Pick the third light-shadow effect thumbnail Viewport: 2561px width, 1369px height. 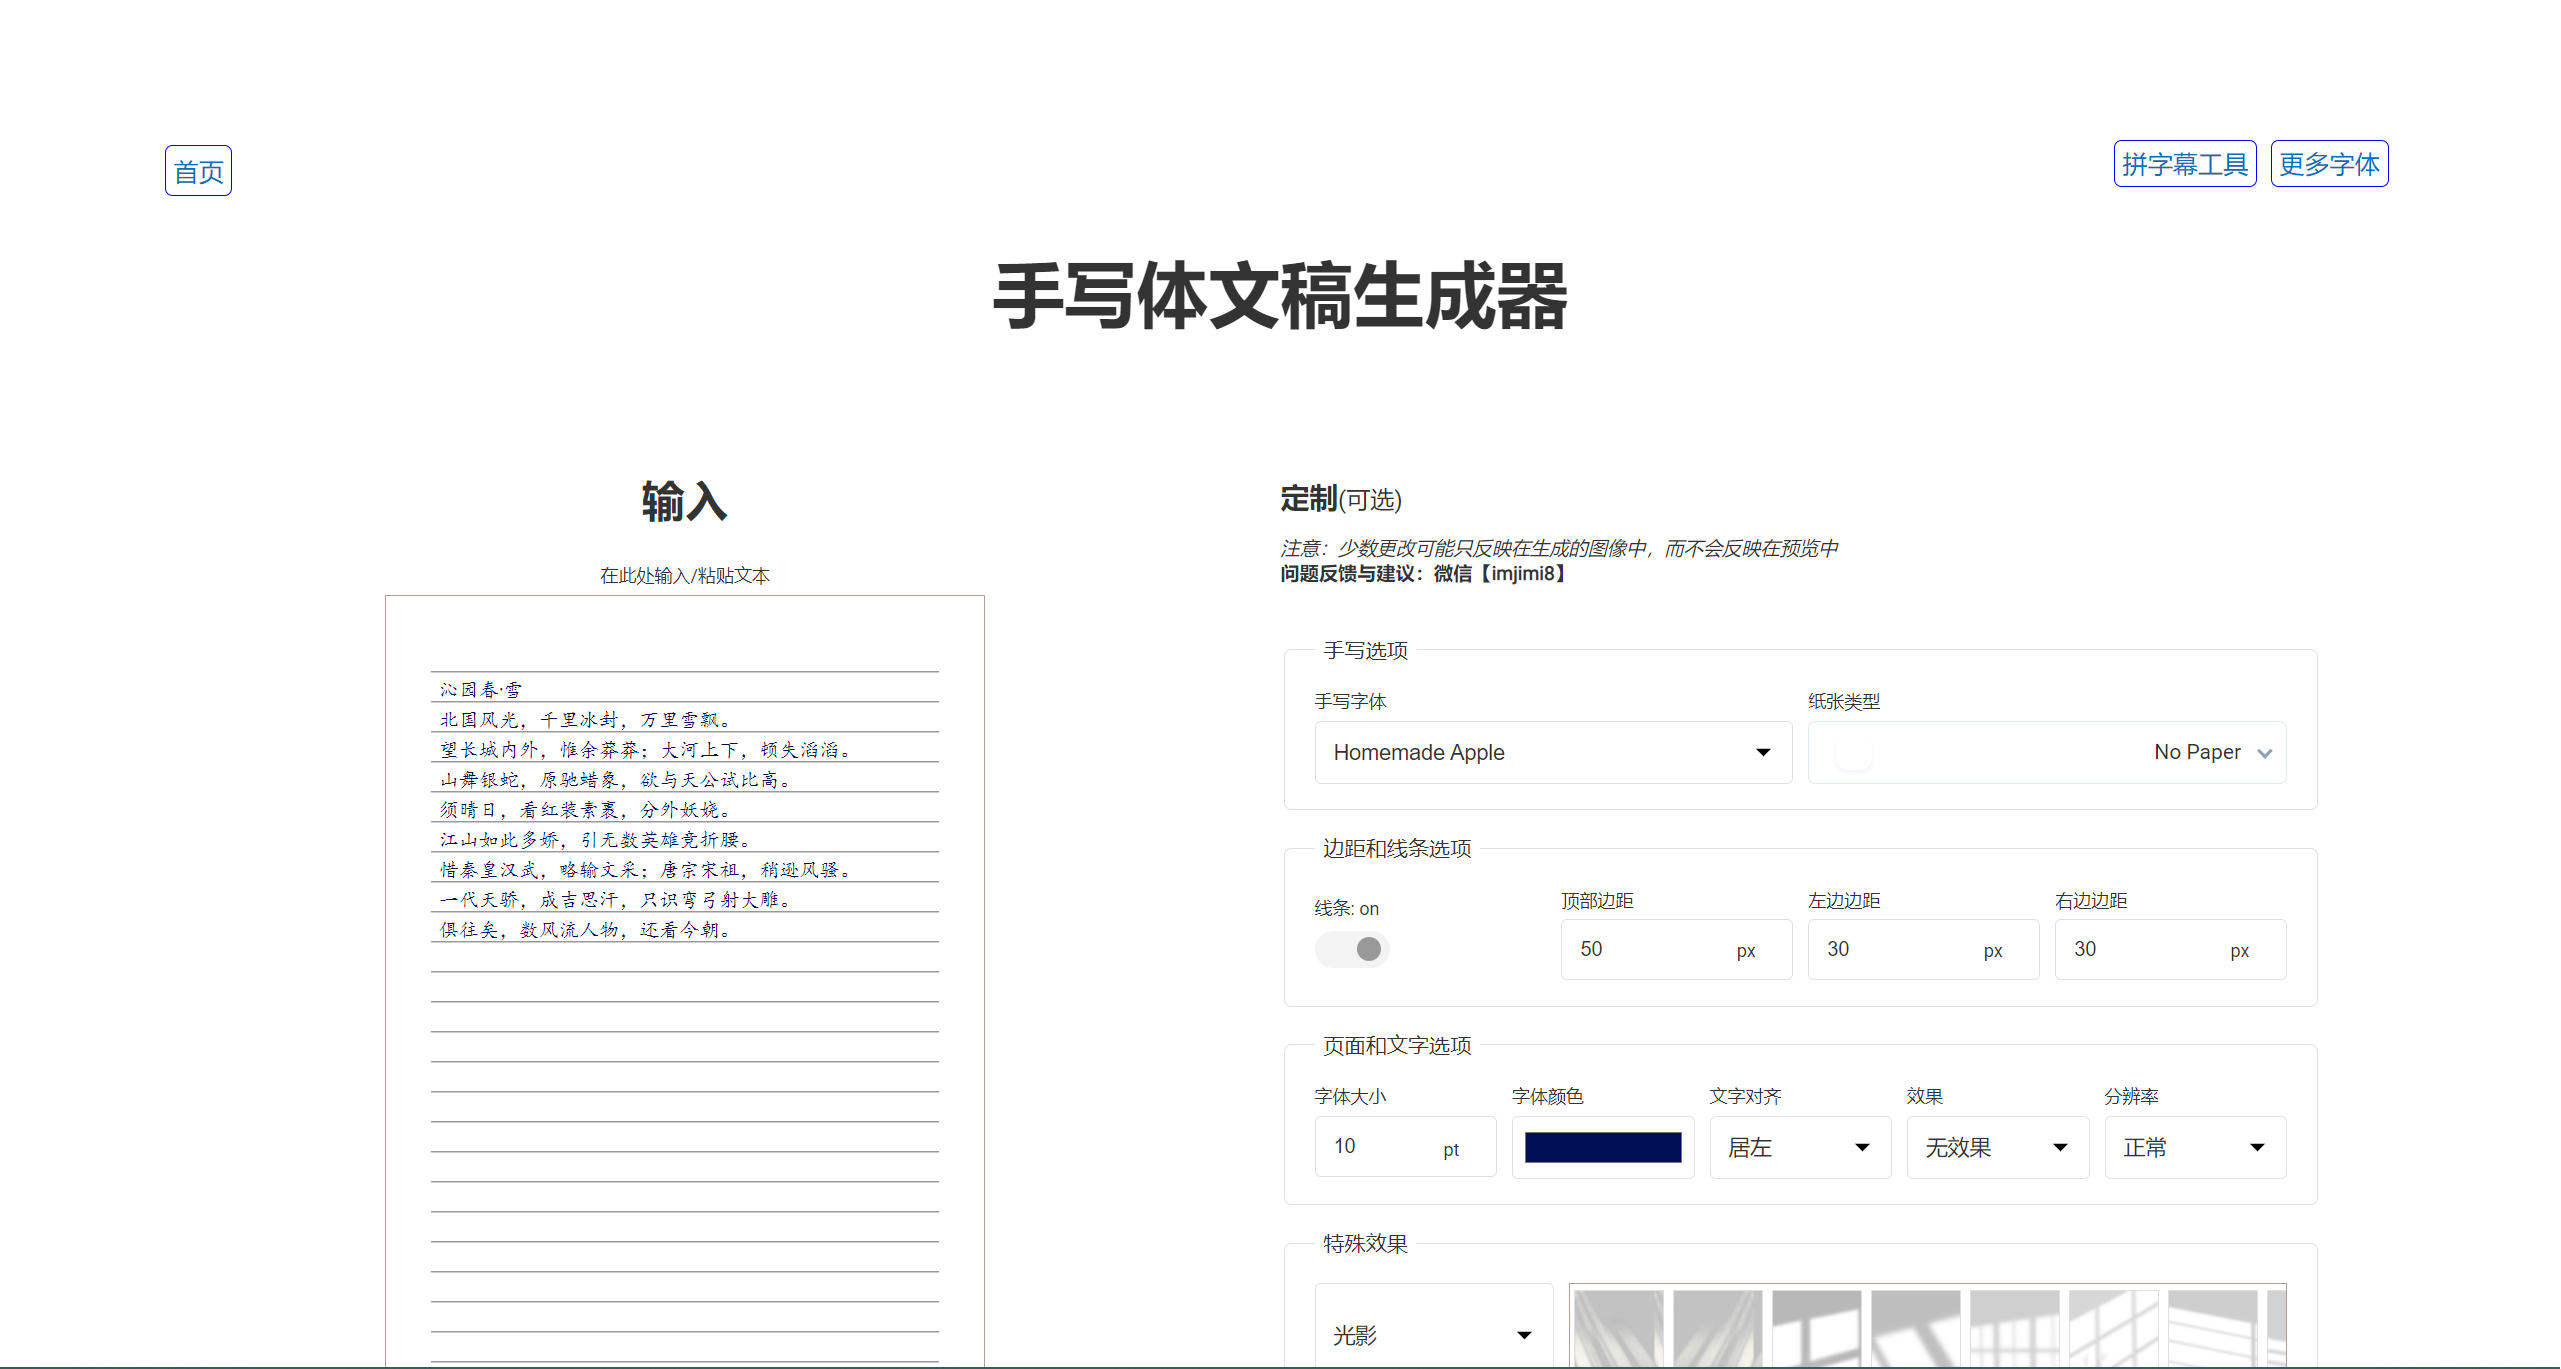point(1816,1328)
